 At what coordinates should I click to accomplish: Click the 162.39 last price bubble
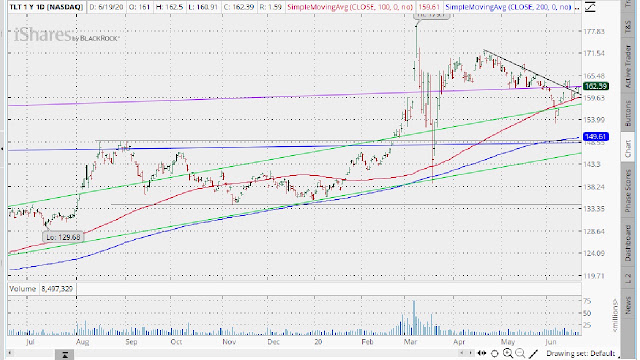596,86
